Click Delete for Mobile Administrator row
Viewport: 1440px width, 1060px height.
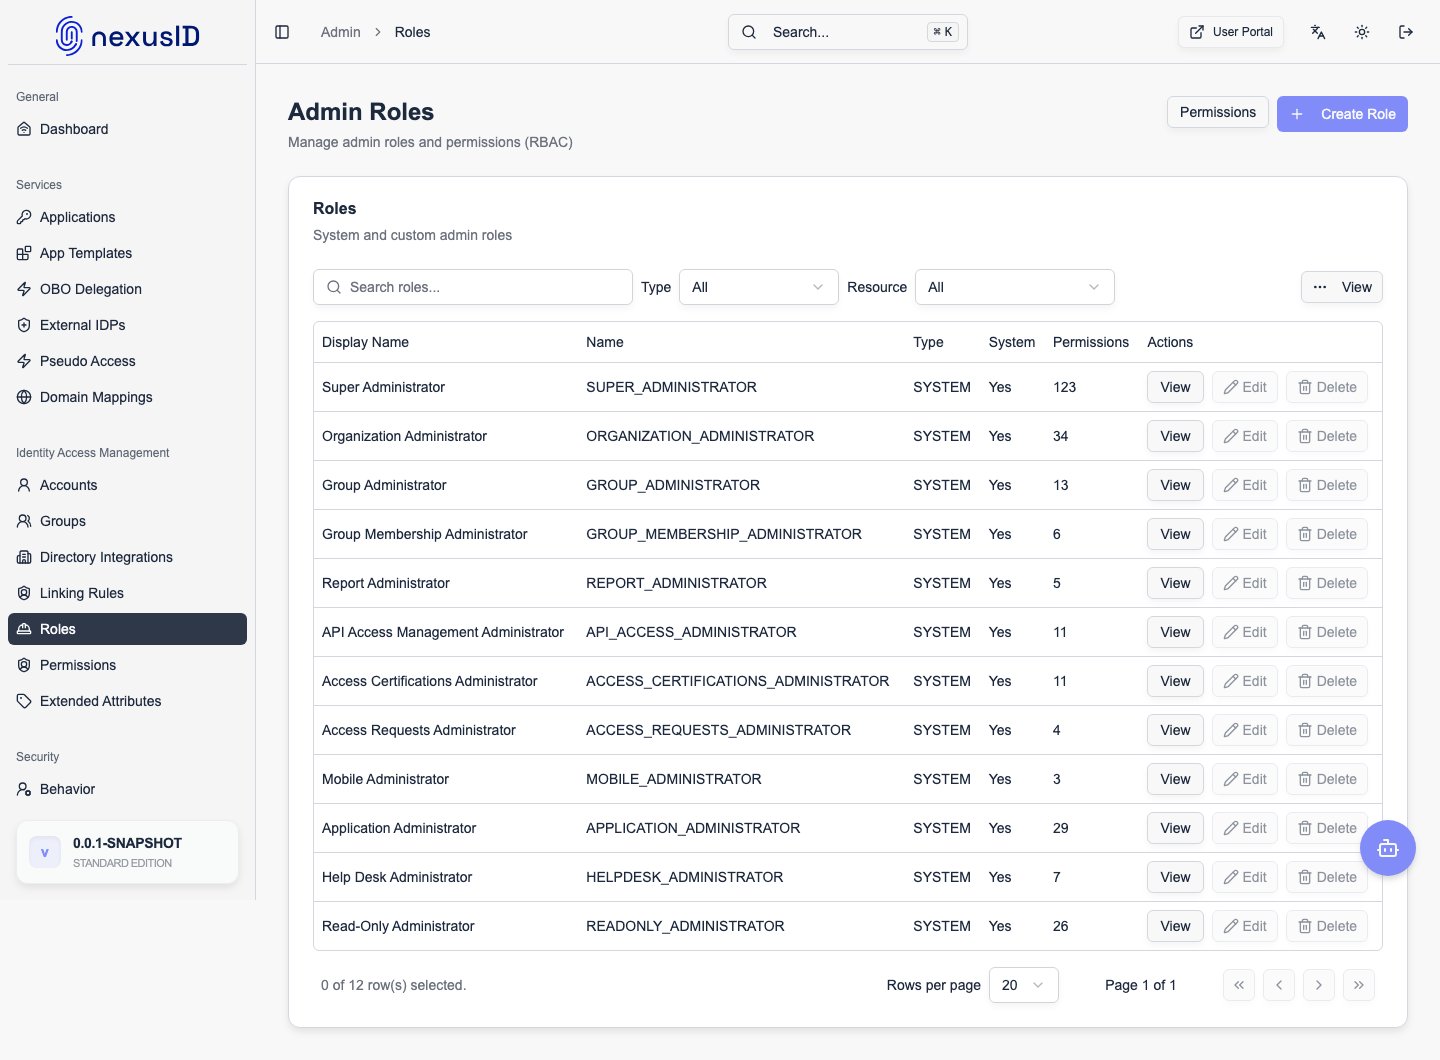(x=1327, y=779)
